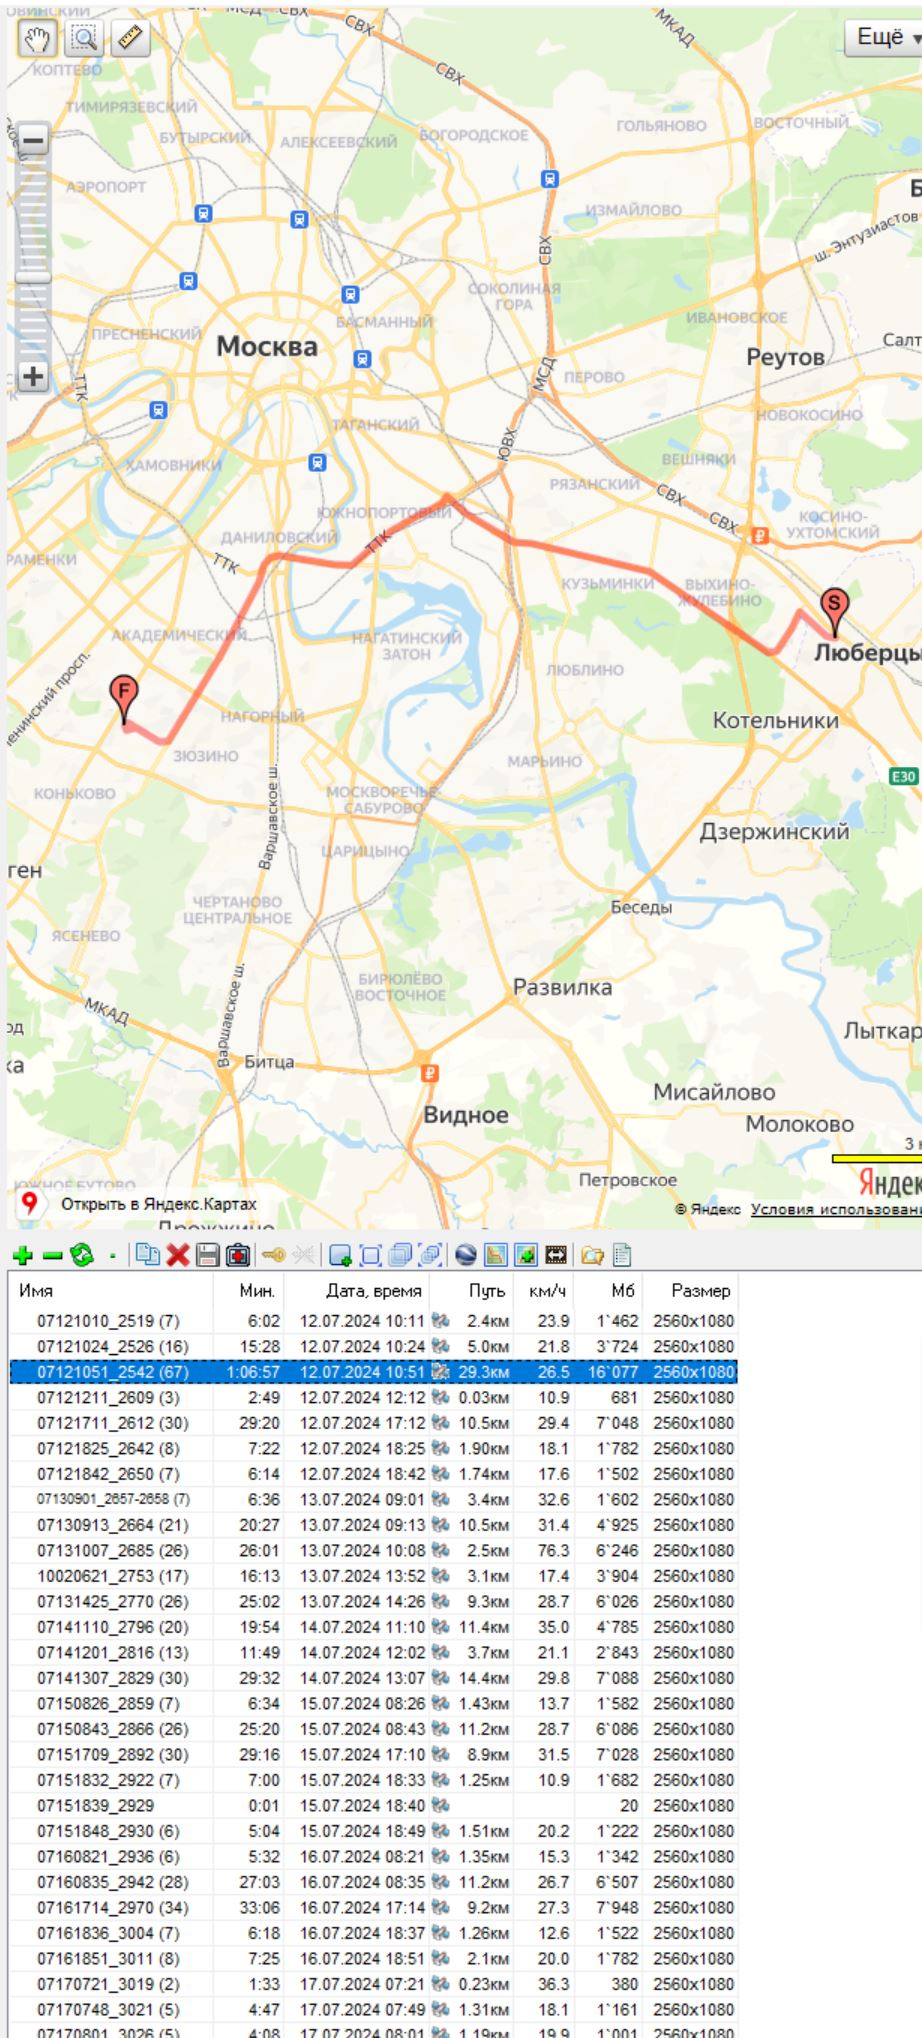Image resolution: width=922 pixels, height=2038 pixels.
Task: Open the folder icon in toolbar
Action: click(x=593, y=1256)
